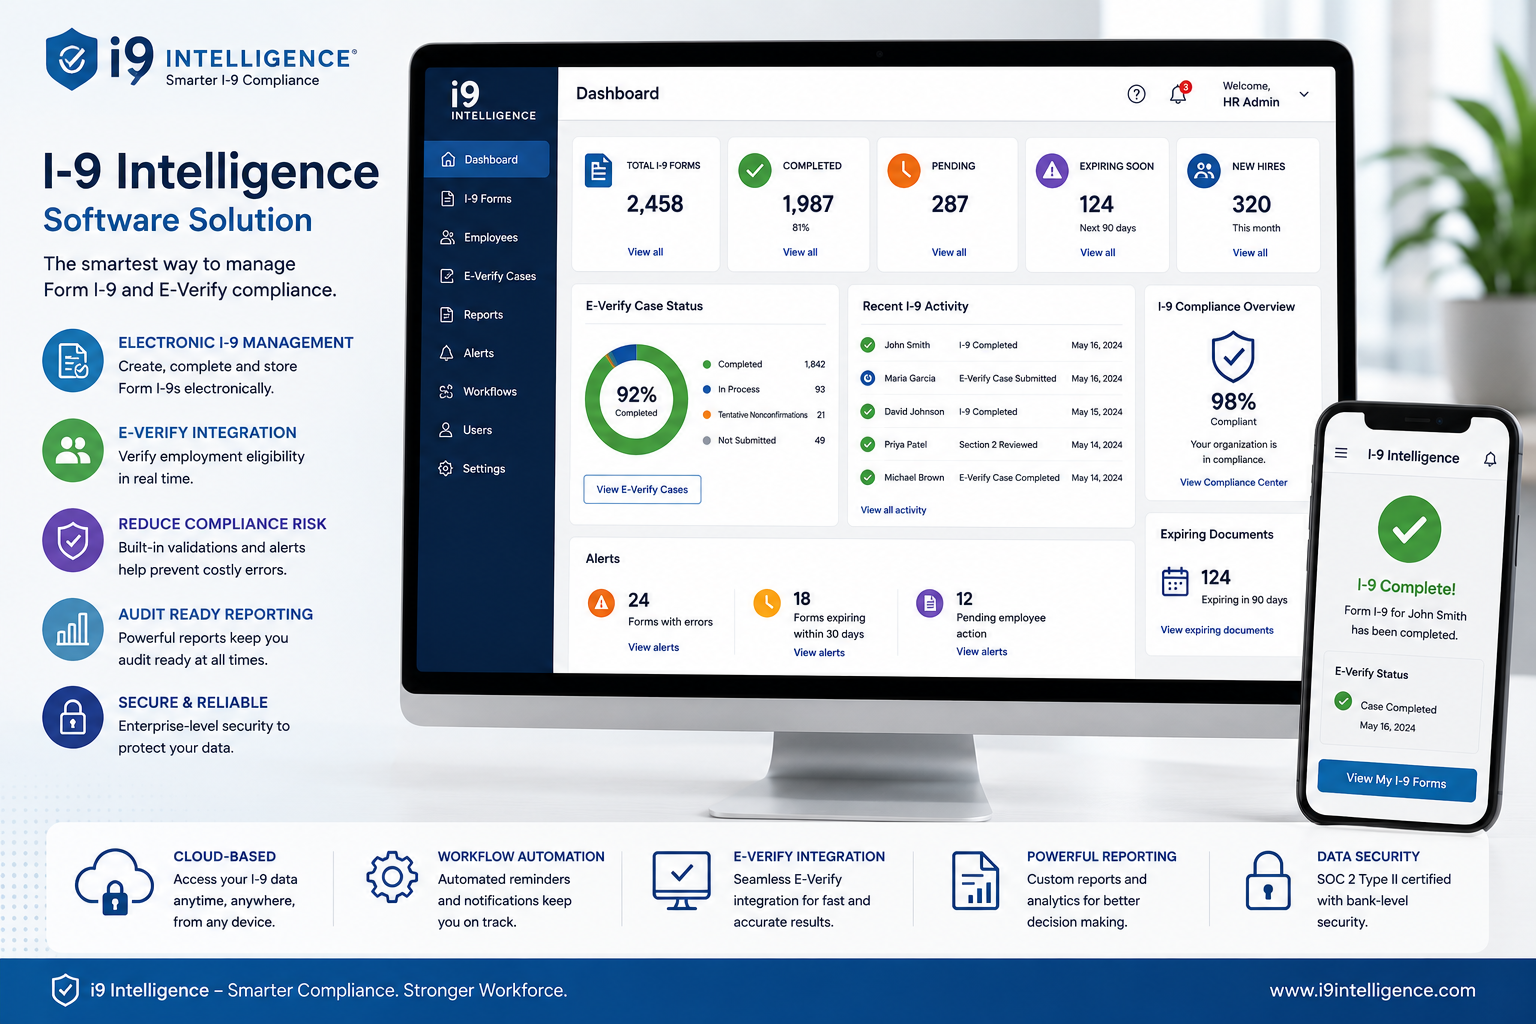Open the help question mark icon

1136,94
